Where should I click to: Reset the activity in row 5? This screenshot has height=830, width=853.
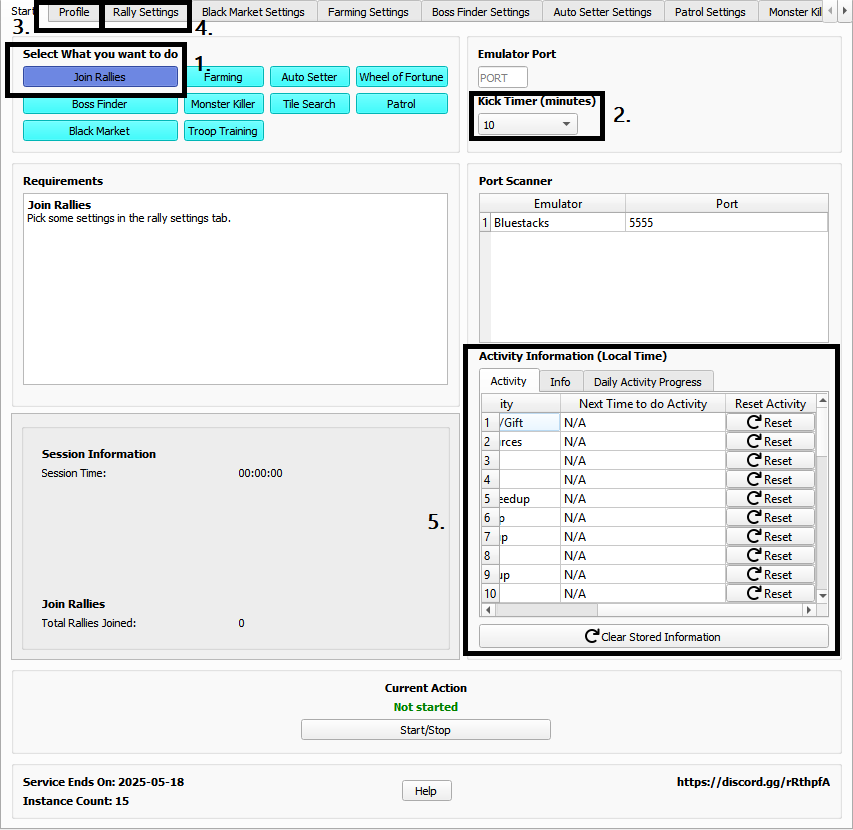[769, 499]
